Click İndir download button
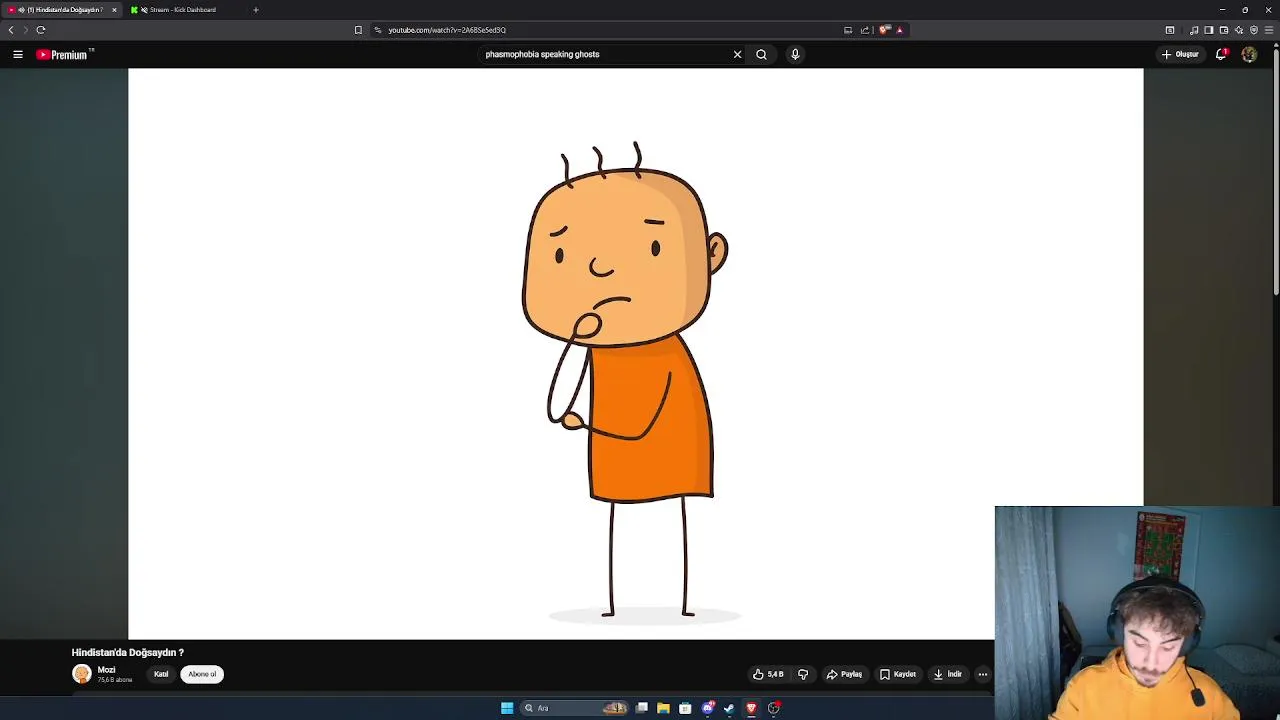Screen dimensions: 1280x720 (x=948, y=674)
